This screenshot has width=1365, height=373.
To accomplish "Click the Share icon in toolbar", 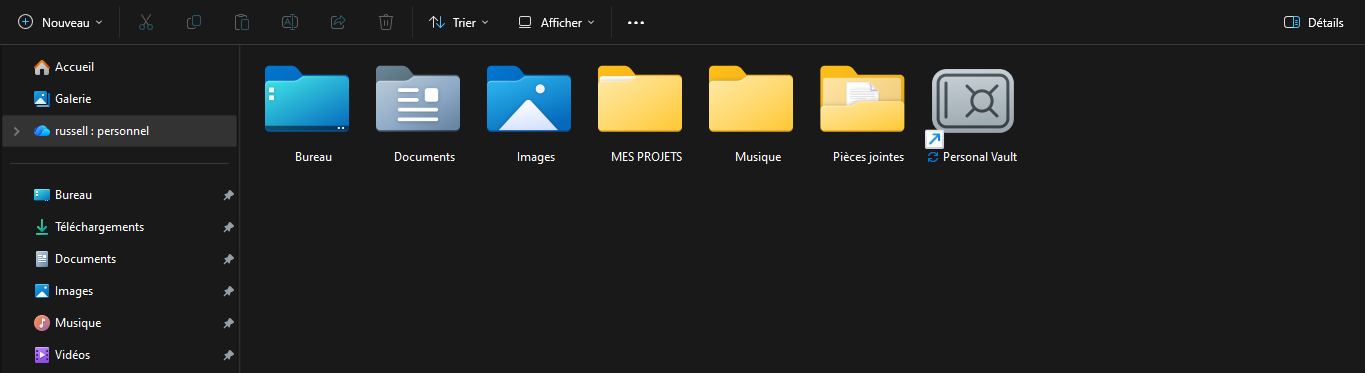I will click(338, 22).
